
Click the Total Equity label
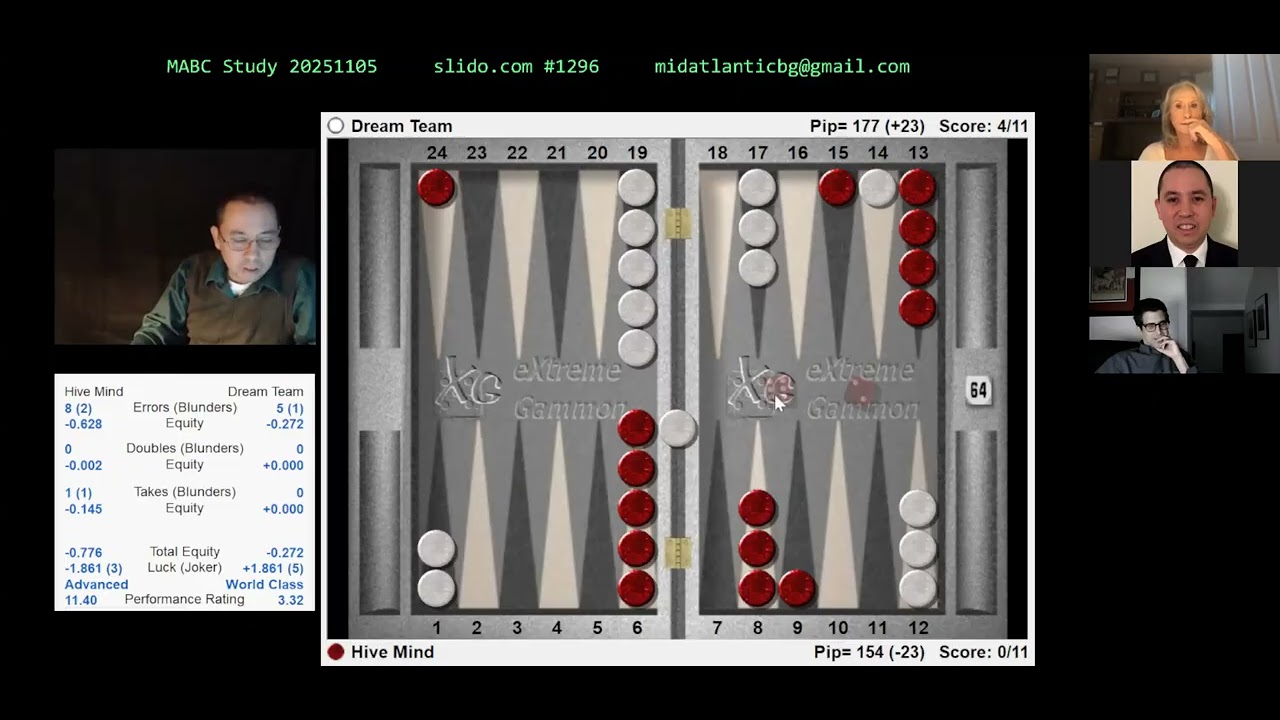[185, 552]
